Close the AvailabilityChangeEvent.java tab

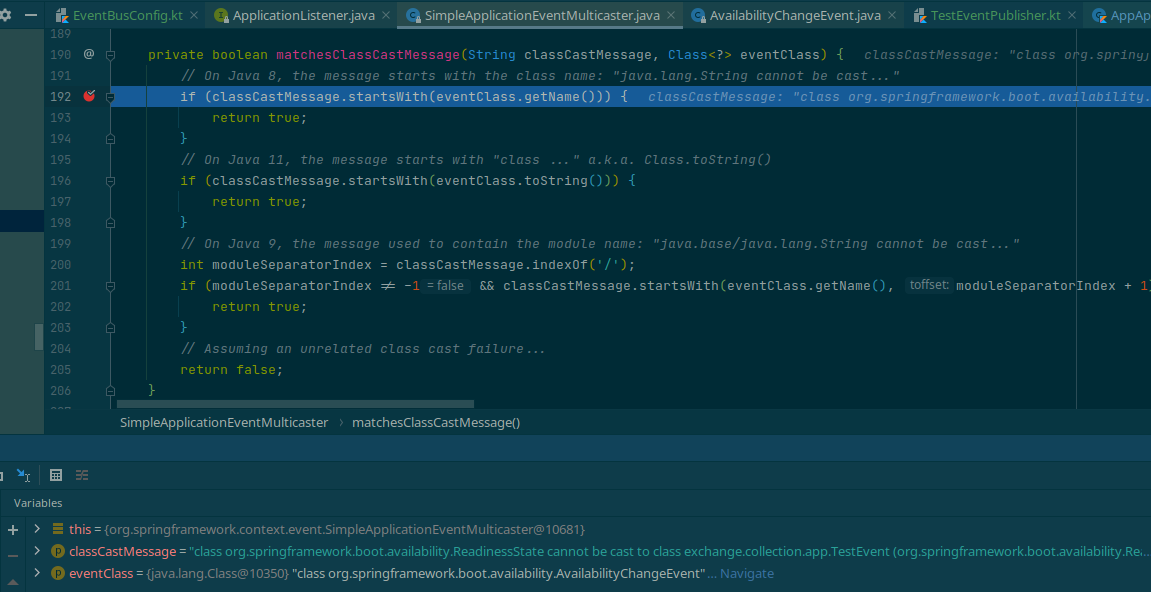click(x=892, y=15)
